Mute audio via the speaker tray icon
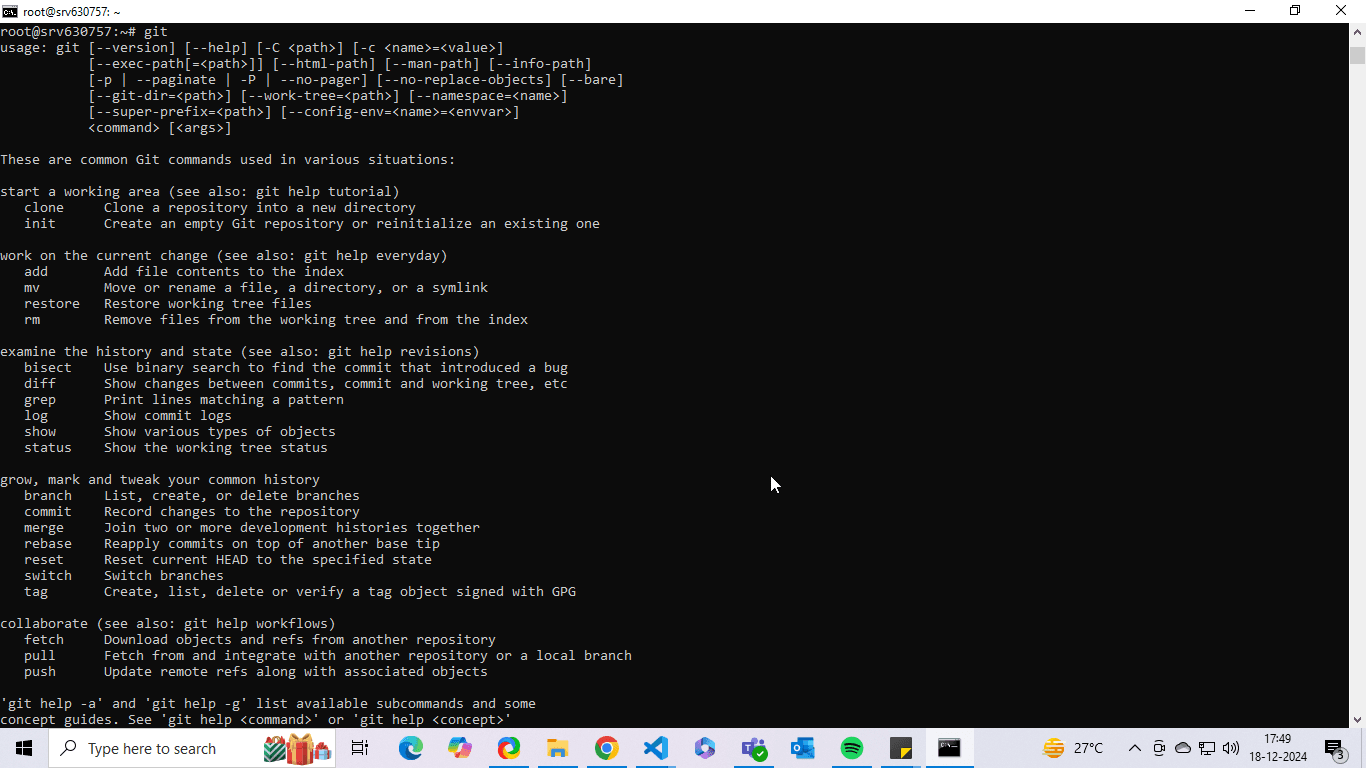The image size is (1366, 768). pos(1231,748)
